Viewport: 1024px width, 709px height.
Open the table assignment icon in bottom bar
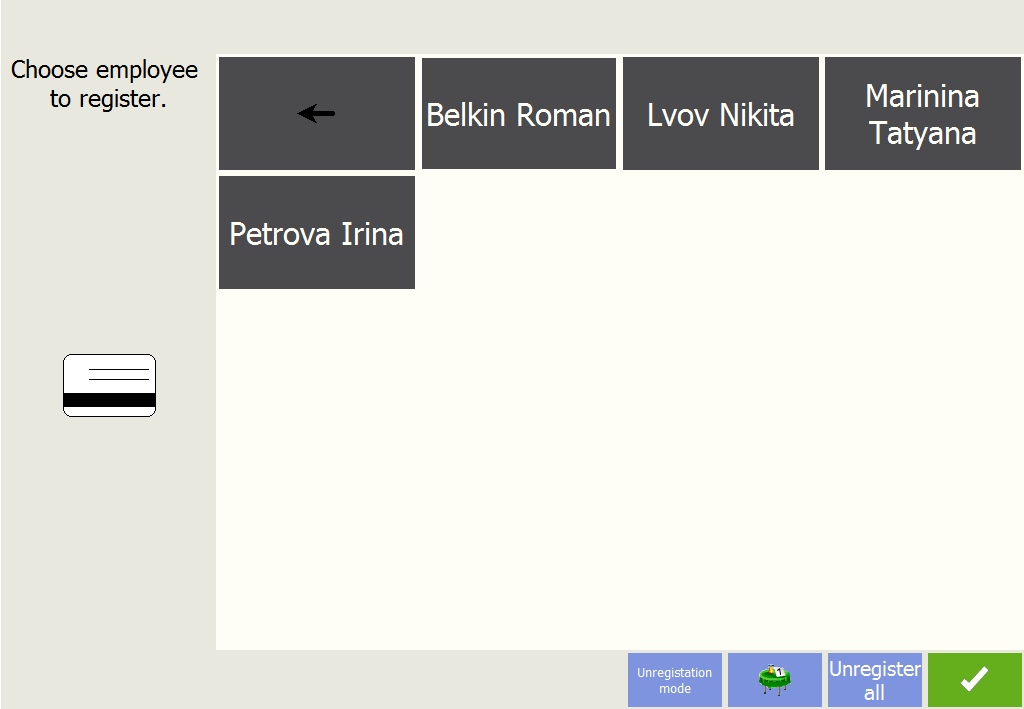775,680
